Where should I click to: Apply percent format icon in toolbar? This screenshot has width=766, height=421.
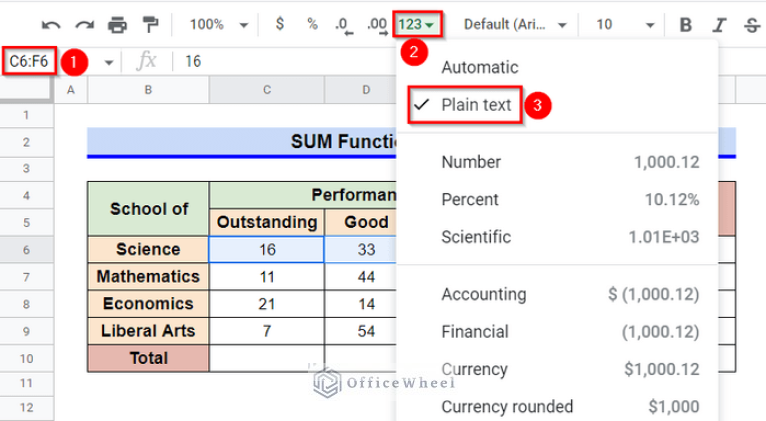tap(312, 24)
